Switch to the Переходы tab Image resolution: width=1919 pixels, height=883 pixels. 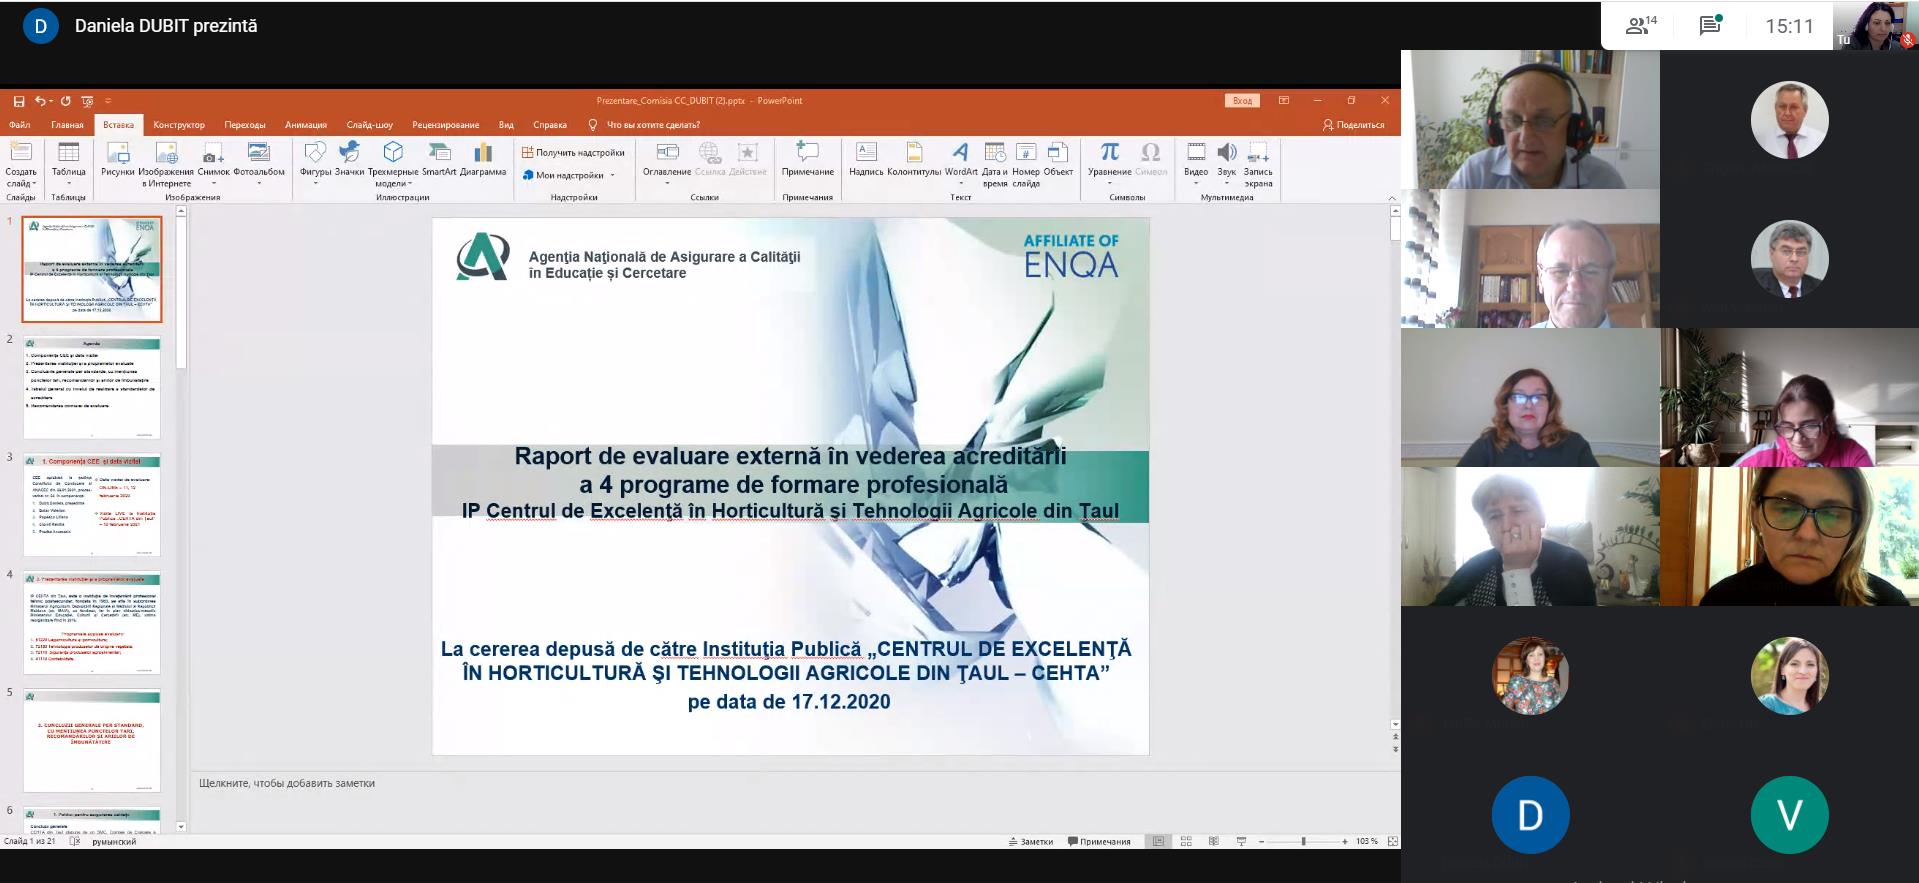(x=245, y=125)
